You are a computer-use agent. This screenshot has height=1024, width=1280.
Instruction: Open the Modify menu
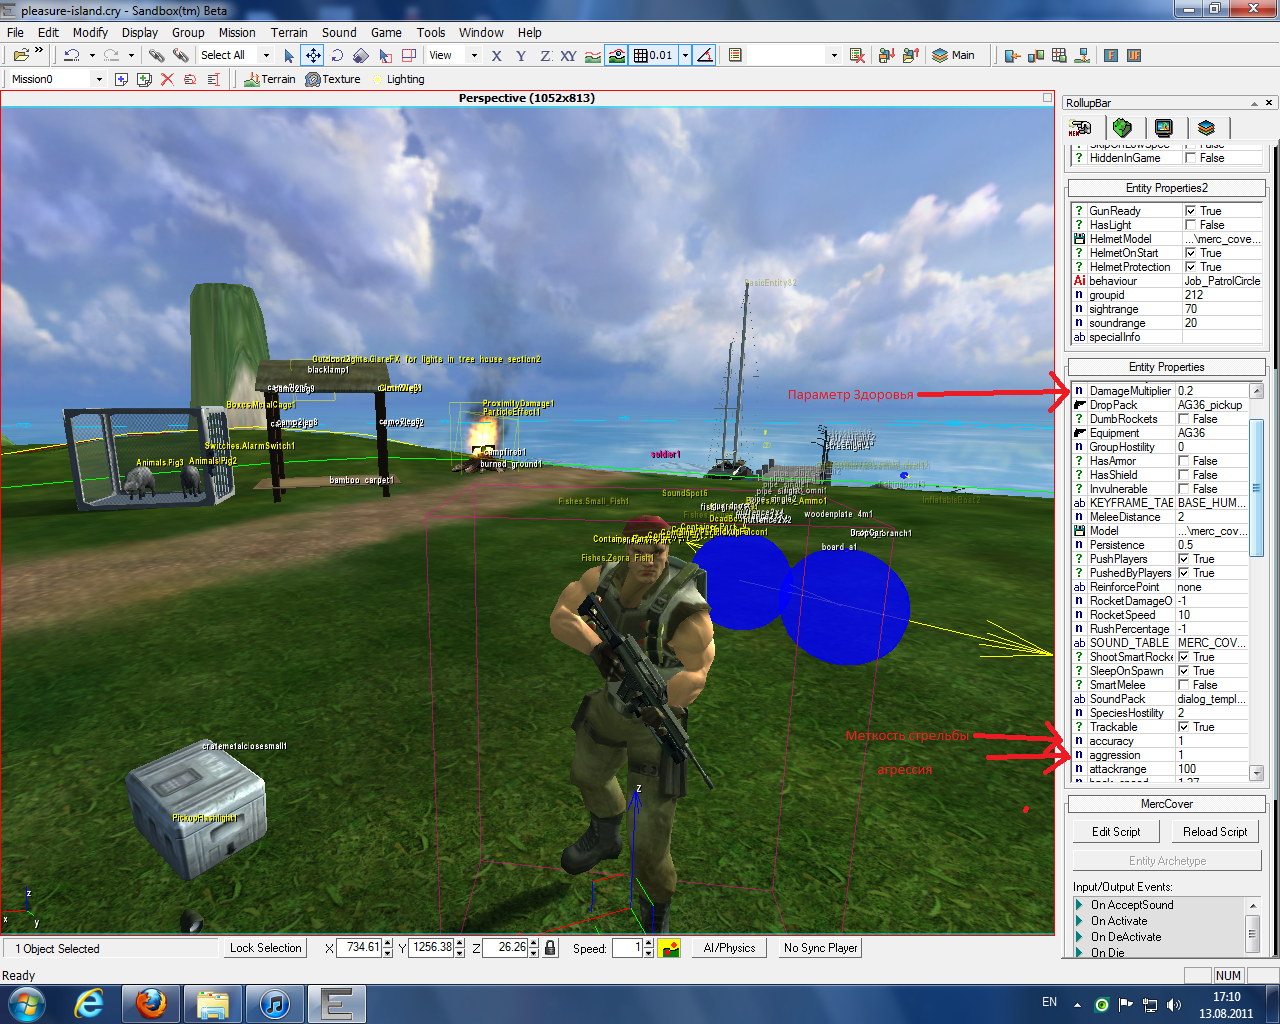(90, 32)
